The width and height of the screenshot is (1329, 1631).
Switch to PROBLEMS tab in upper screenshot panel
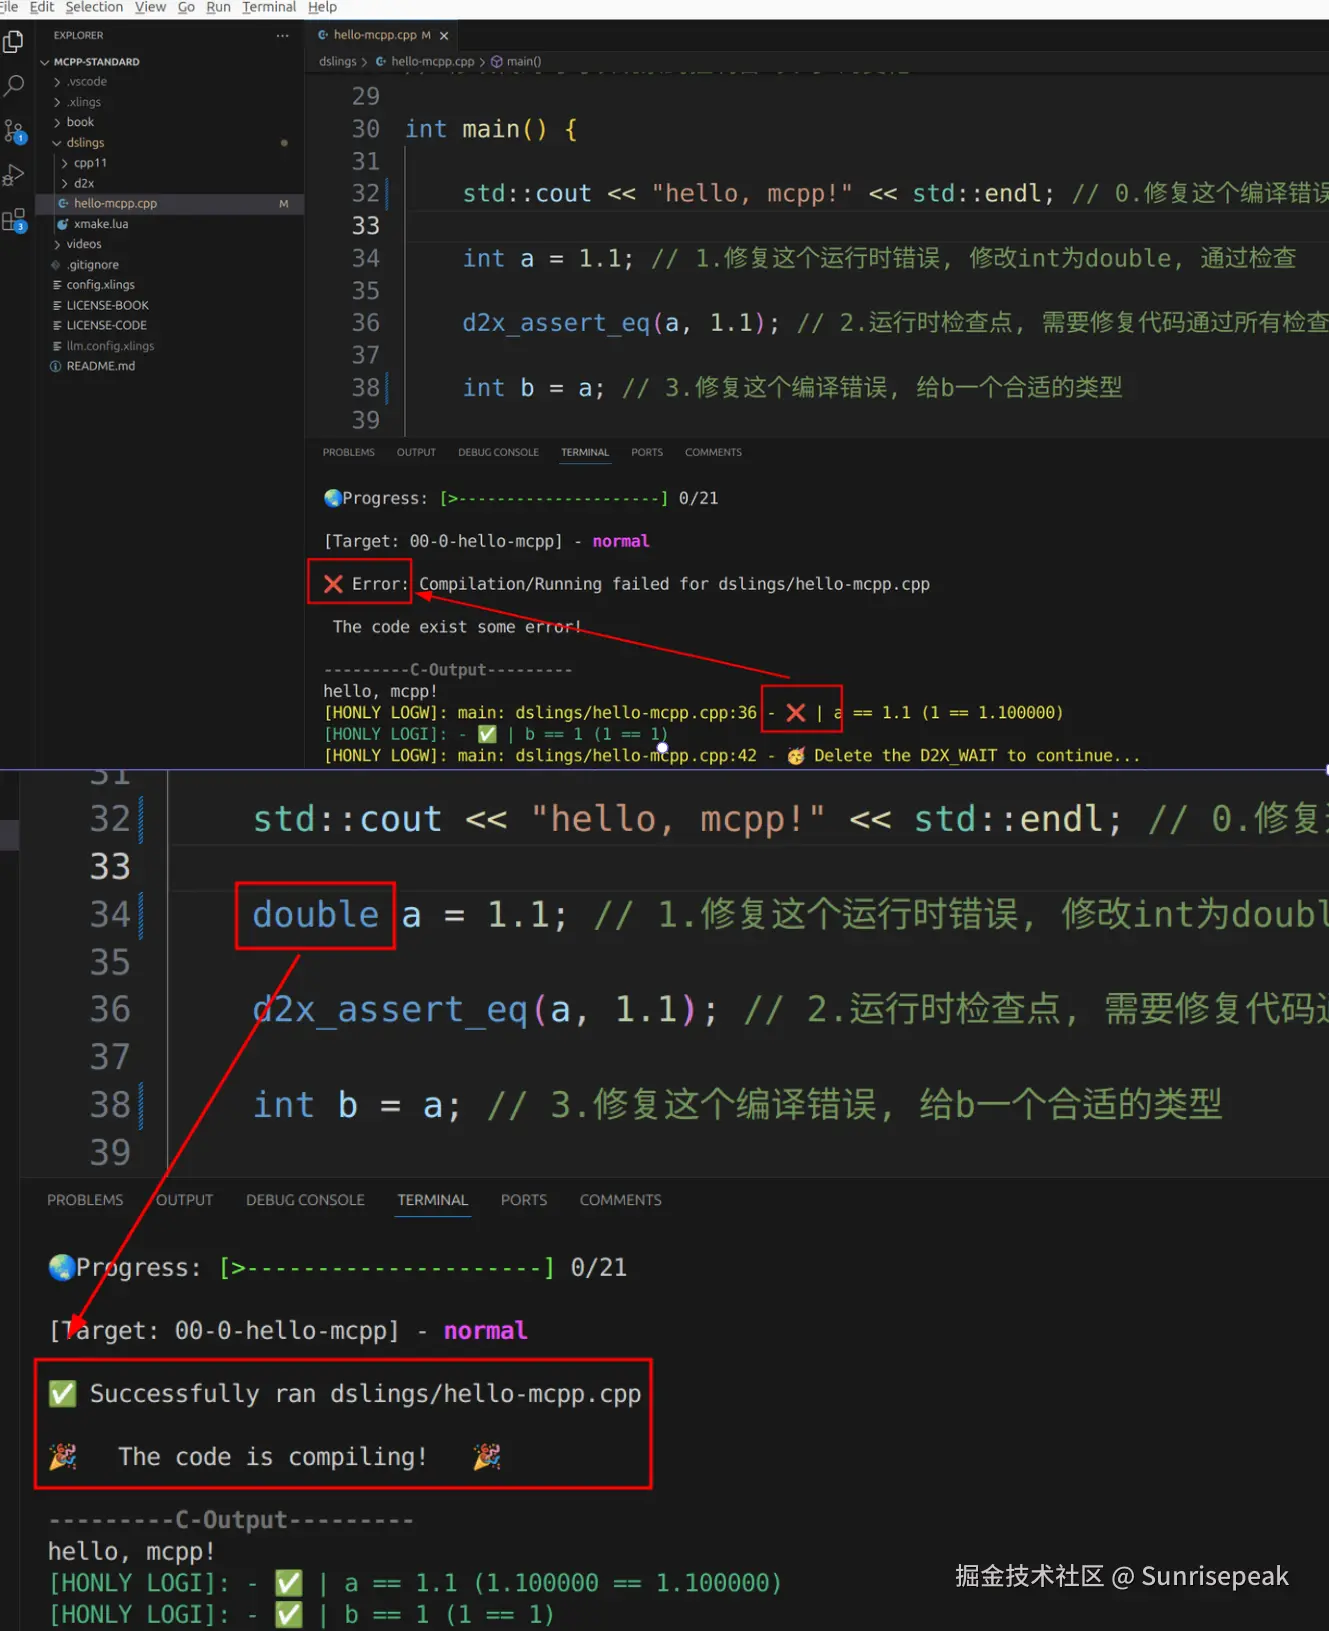[349, 453]
